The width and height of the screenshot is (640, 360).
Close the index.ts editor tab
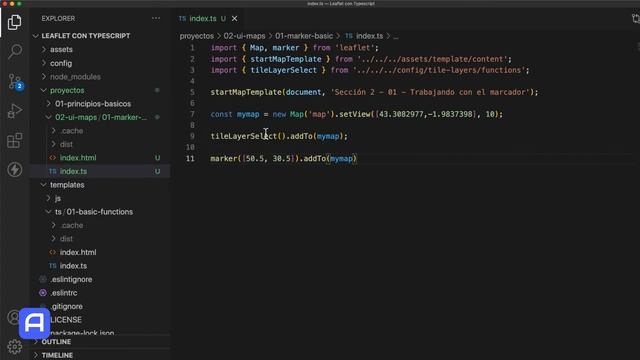[235, 18]
